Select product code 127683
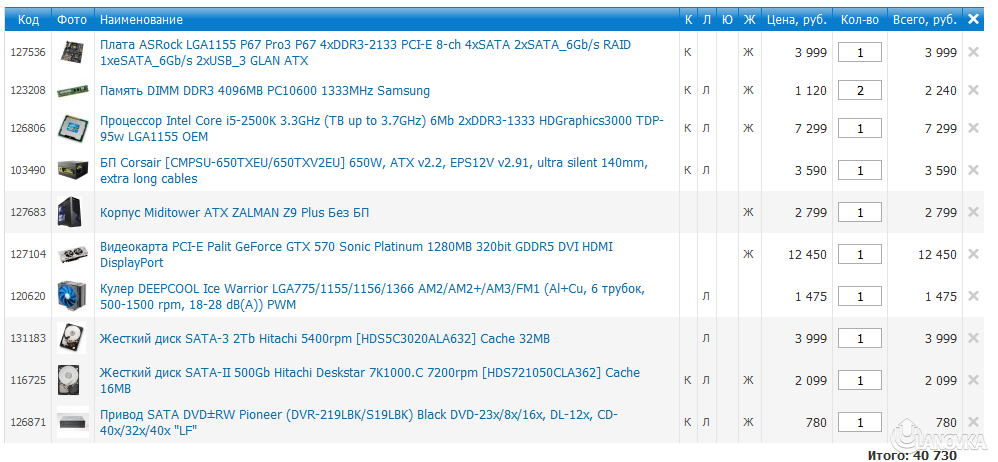The image size is (998, 462). [x=28, y=212]
